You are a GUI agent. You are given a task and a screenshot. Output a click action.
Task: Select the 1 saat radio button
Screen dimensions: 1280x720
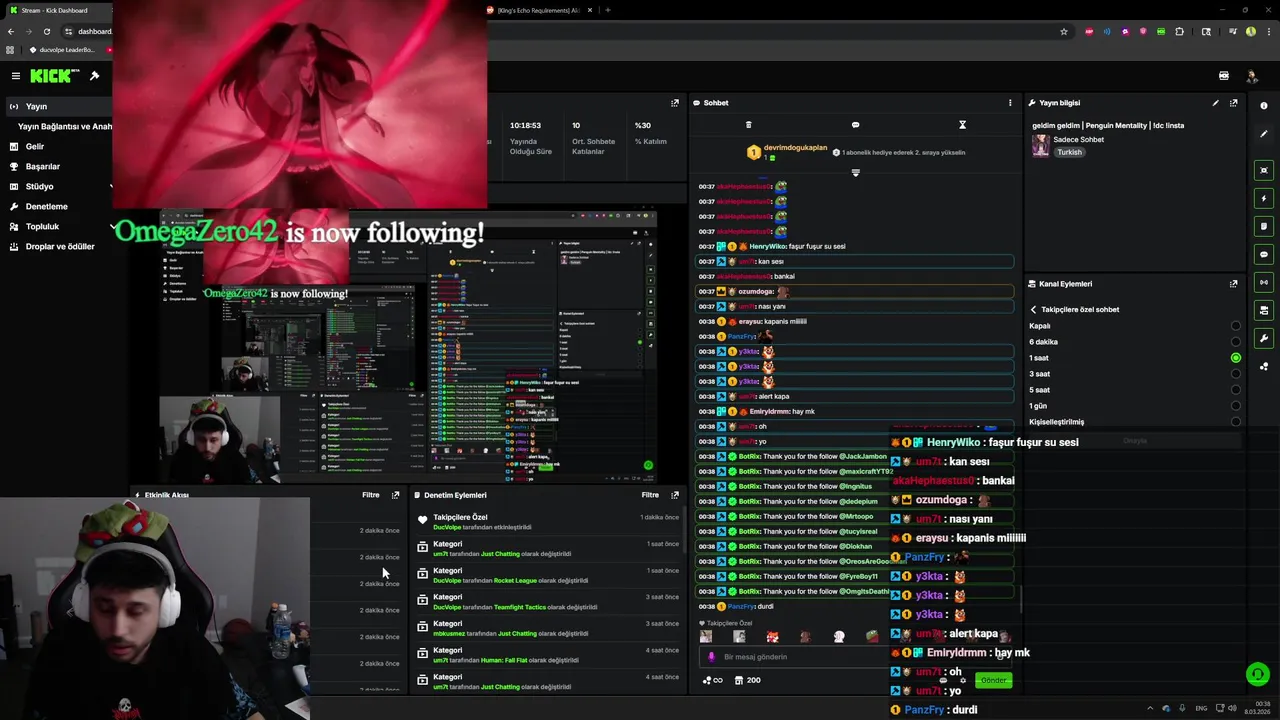(1236, 358)
